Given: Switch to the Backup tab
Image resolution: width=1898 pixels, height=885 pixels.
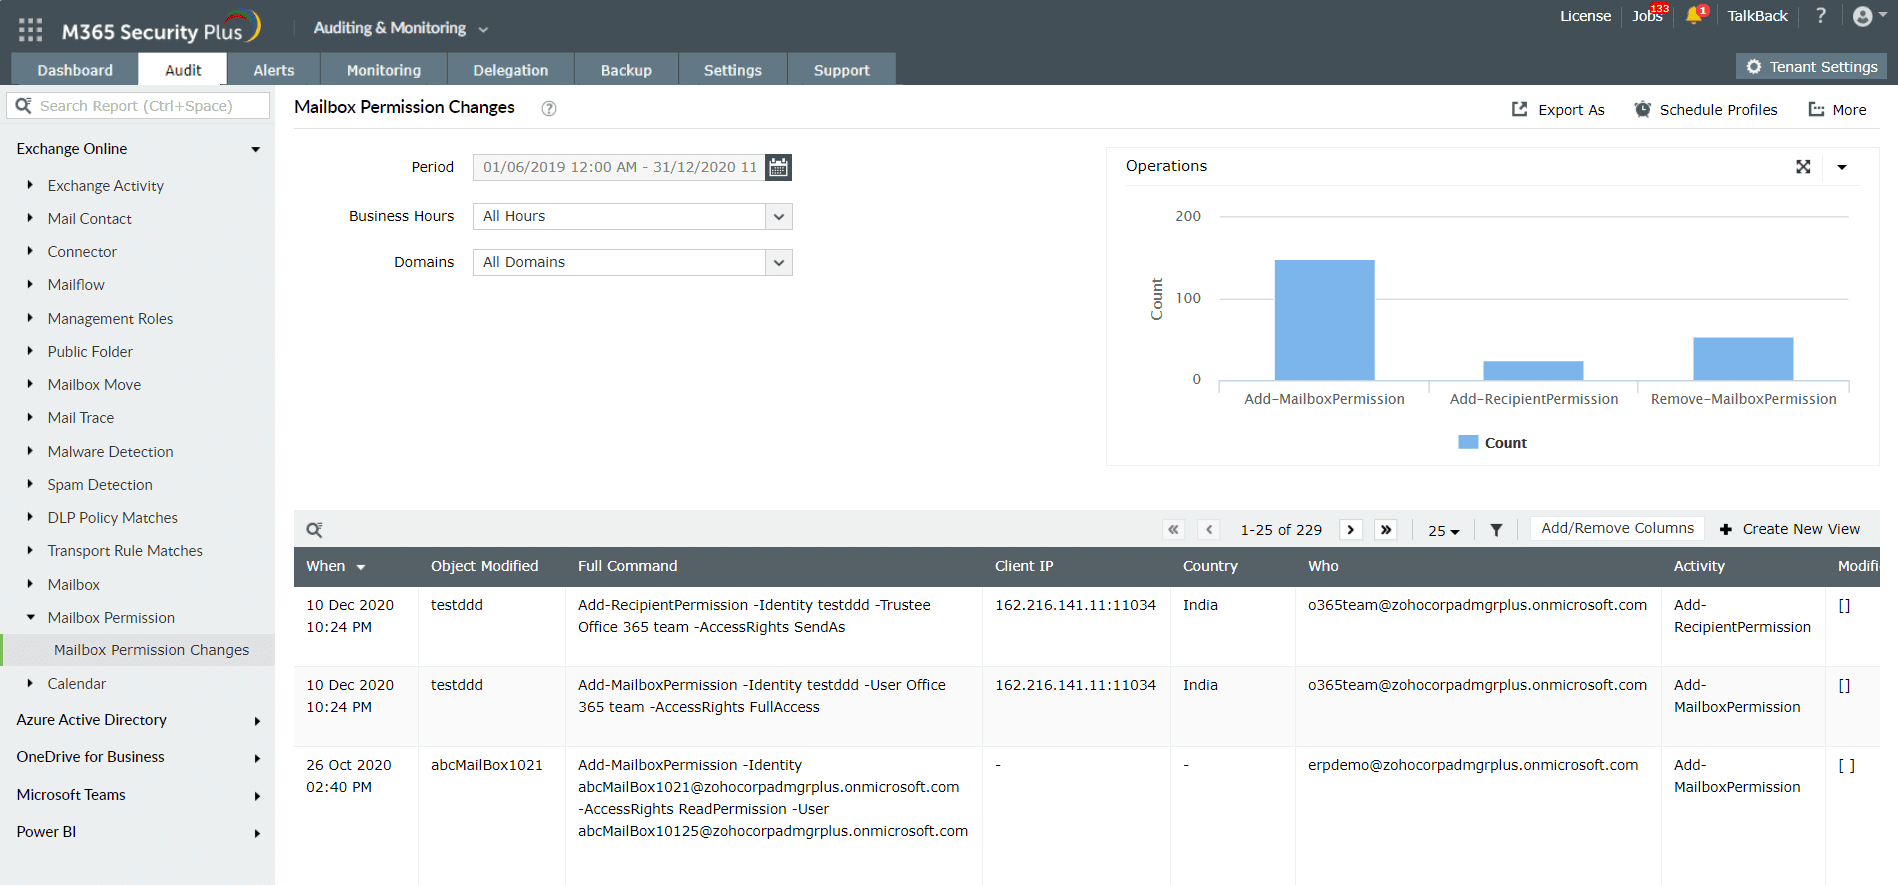Looking at the screenshot, I should [626, 70].
